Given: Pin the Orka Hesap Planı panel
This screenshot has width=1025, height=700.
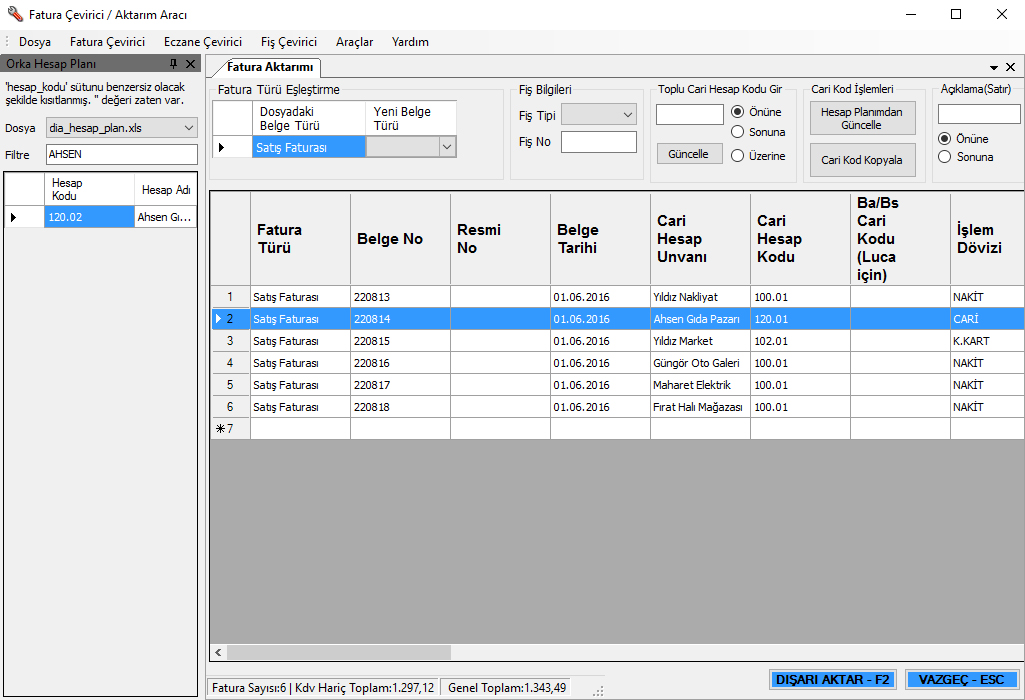Looking at the screenshot, I should tap(173, 63).
